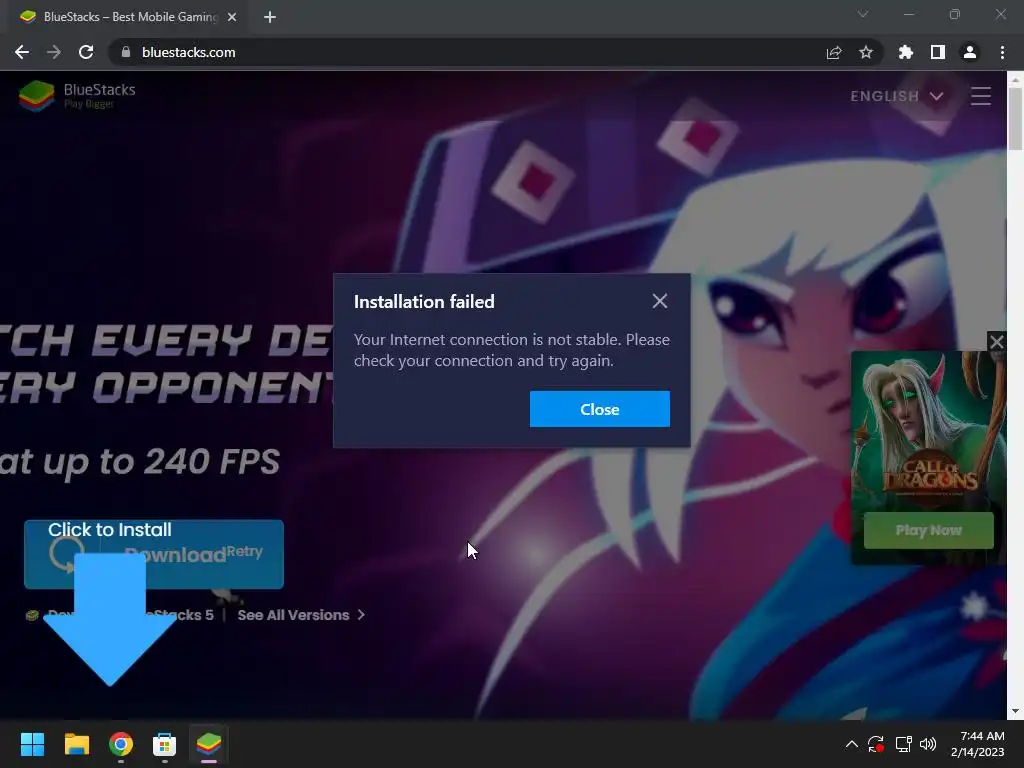Click the Download BlueStacks button

tap(154, 554)
